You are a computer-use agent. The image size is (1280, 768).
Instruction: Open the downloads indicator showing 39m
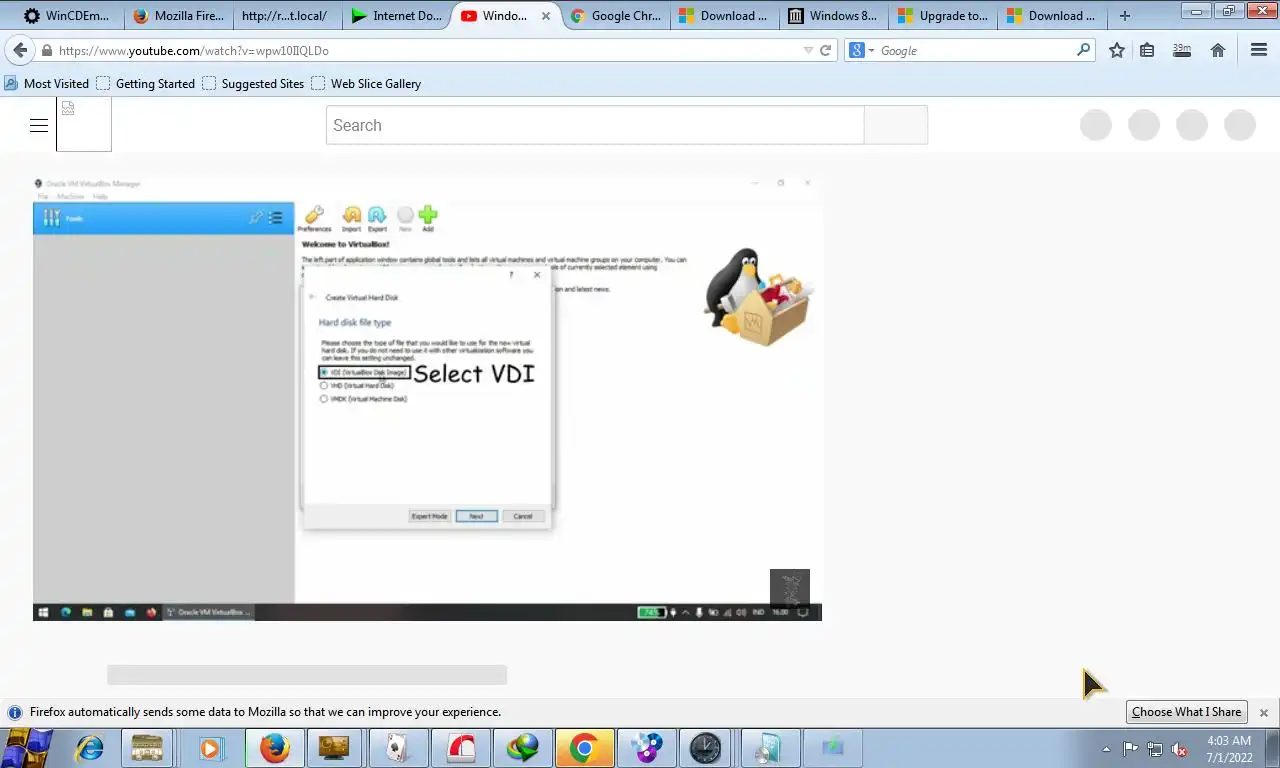coord(1181,50)
